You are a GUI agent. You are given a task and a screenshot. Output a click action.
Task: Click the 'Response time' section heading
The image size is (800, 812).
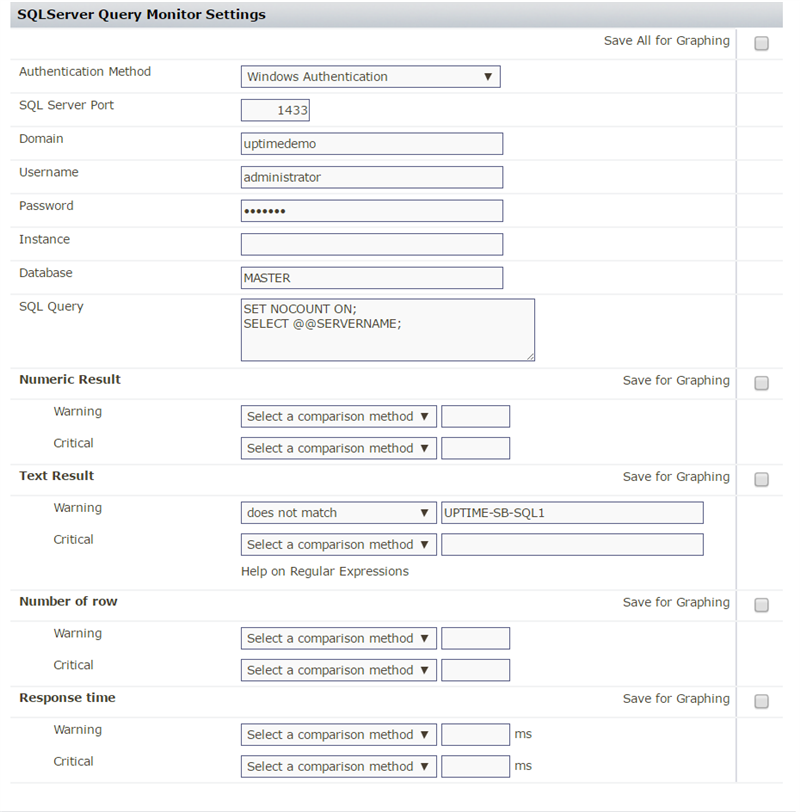[67, 698]
